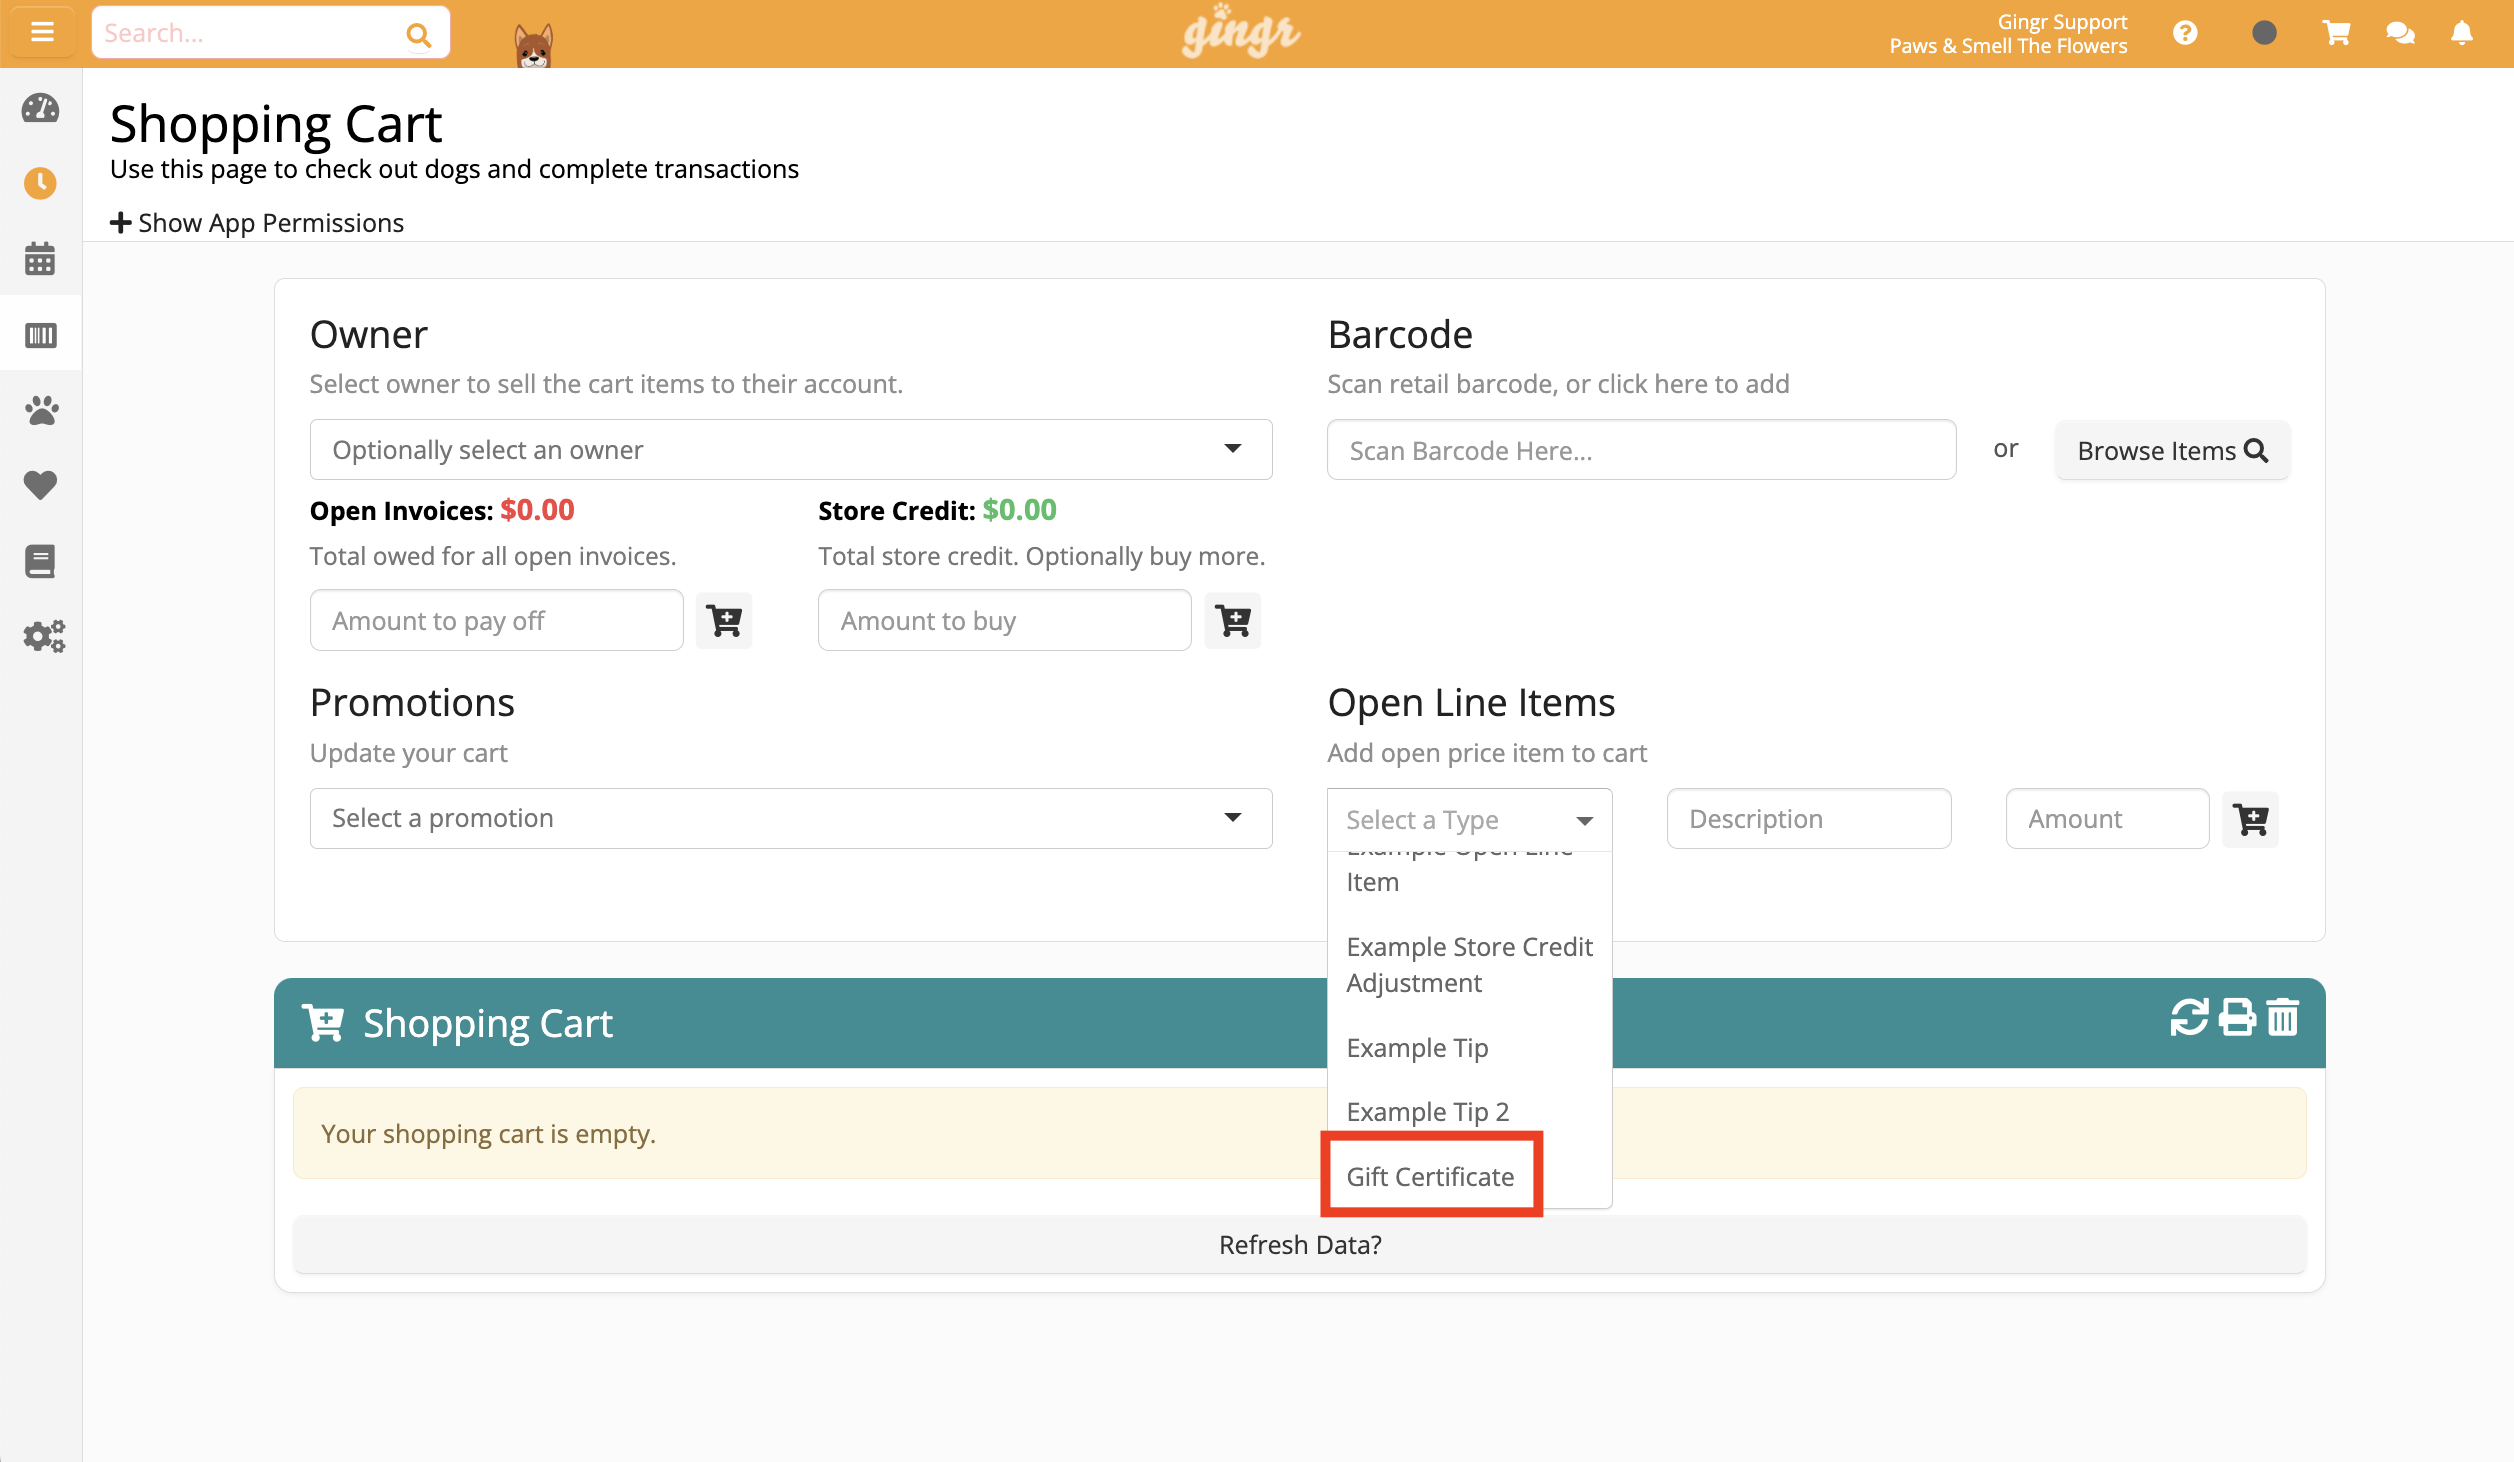
Task: Open the Select a promotion dropdown
Action: (790, 818)
